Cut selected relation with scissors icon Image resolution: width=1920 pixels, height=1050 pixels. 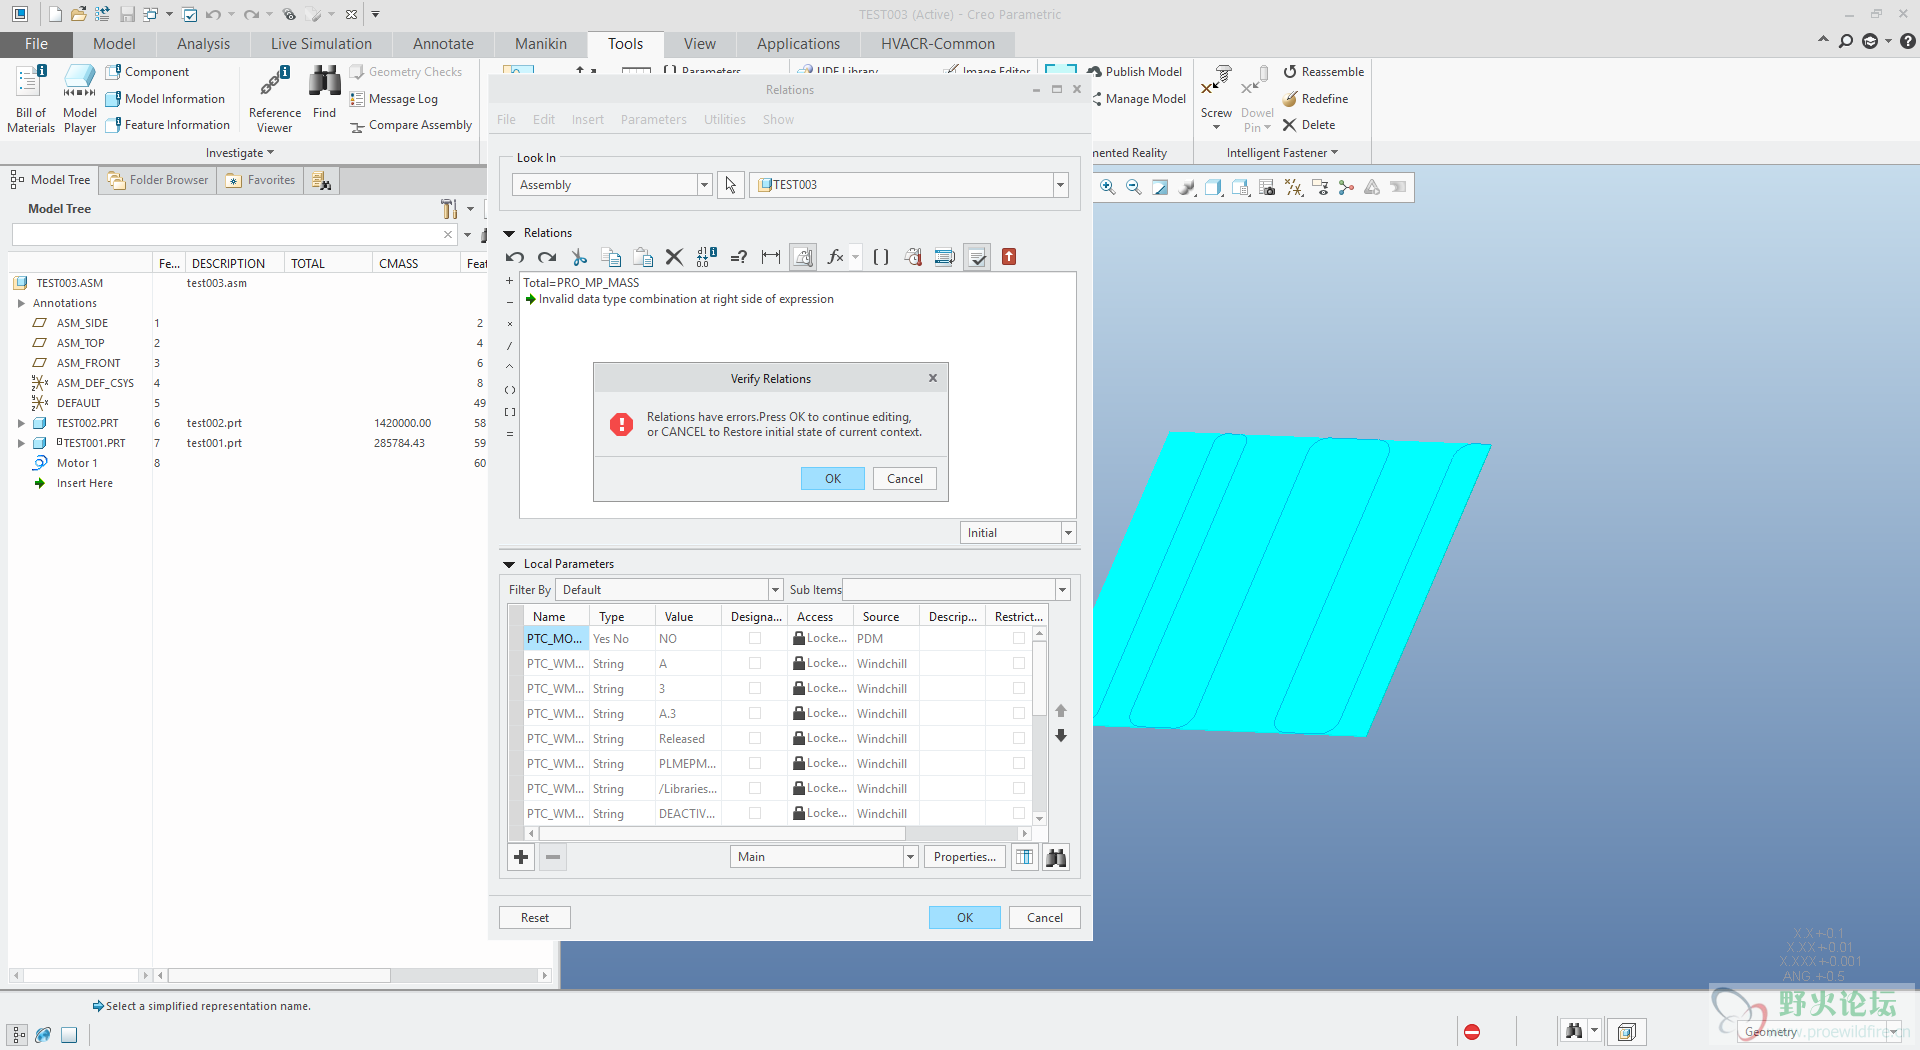pyautogui.click(x=579, y=258)
